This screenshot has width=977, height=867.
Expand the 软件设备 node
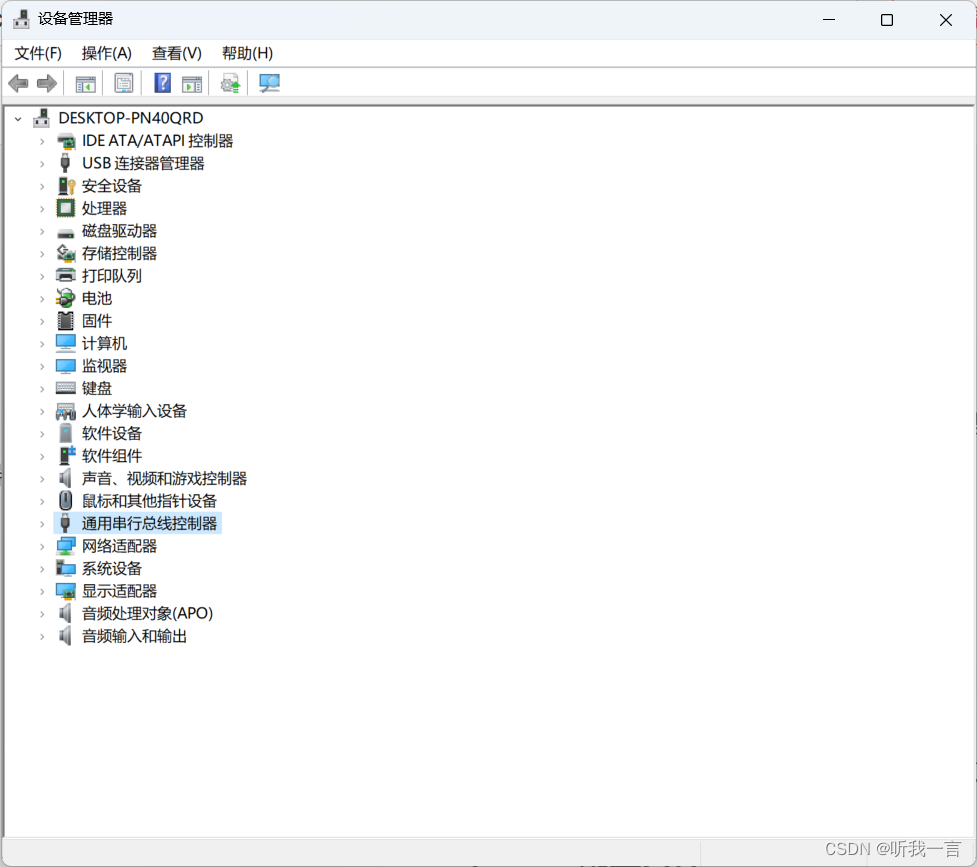[42, 434]
